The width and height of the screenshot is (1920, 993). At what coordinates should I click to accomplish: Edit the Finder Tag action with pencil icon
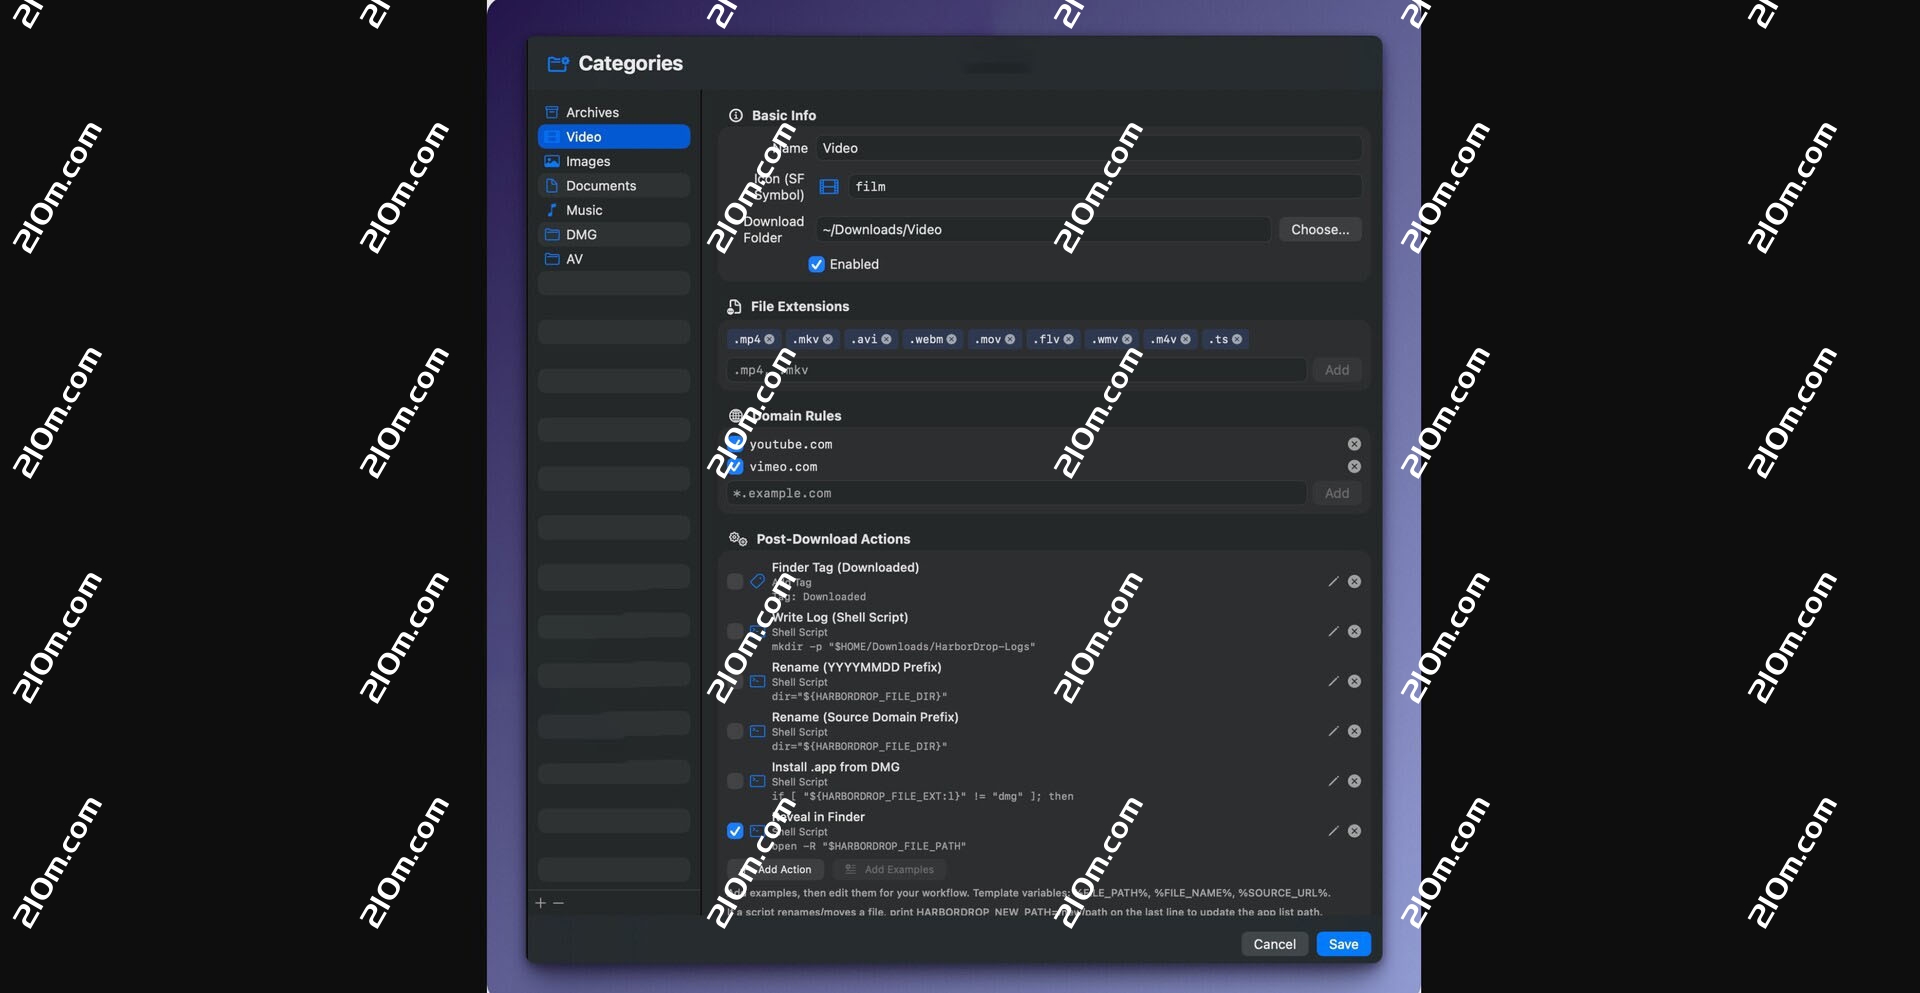tap(1333, 581)
